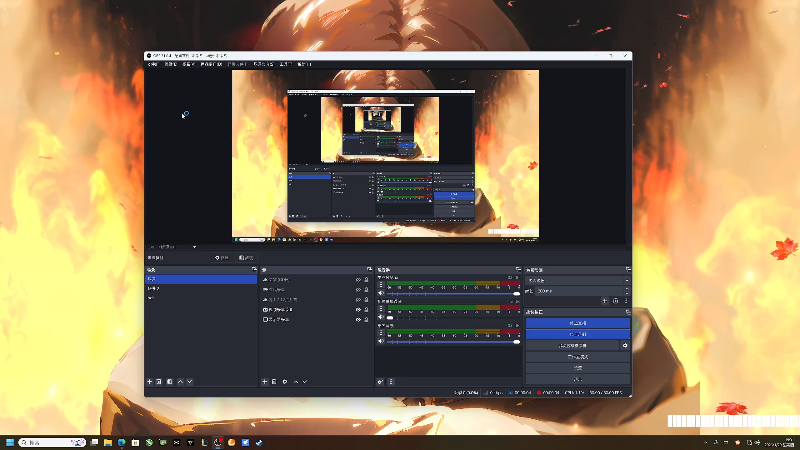Open Settings from the Controls panel
Screen dimensions: 800x450
tap(578, 368)
